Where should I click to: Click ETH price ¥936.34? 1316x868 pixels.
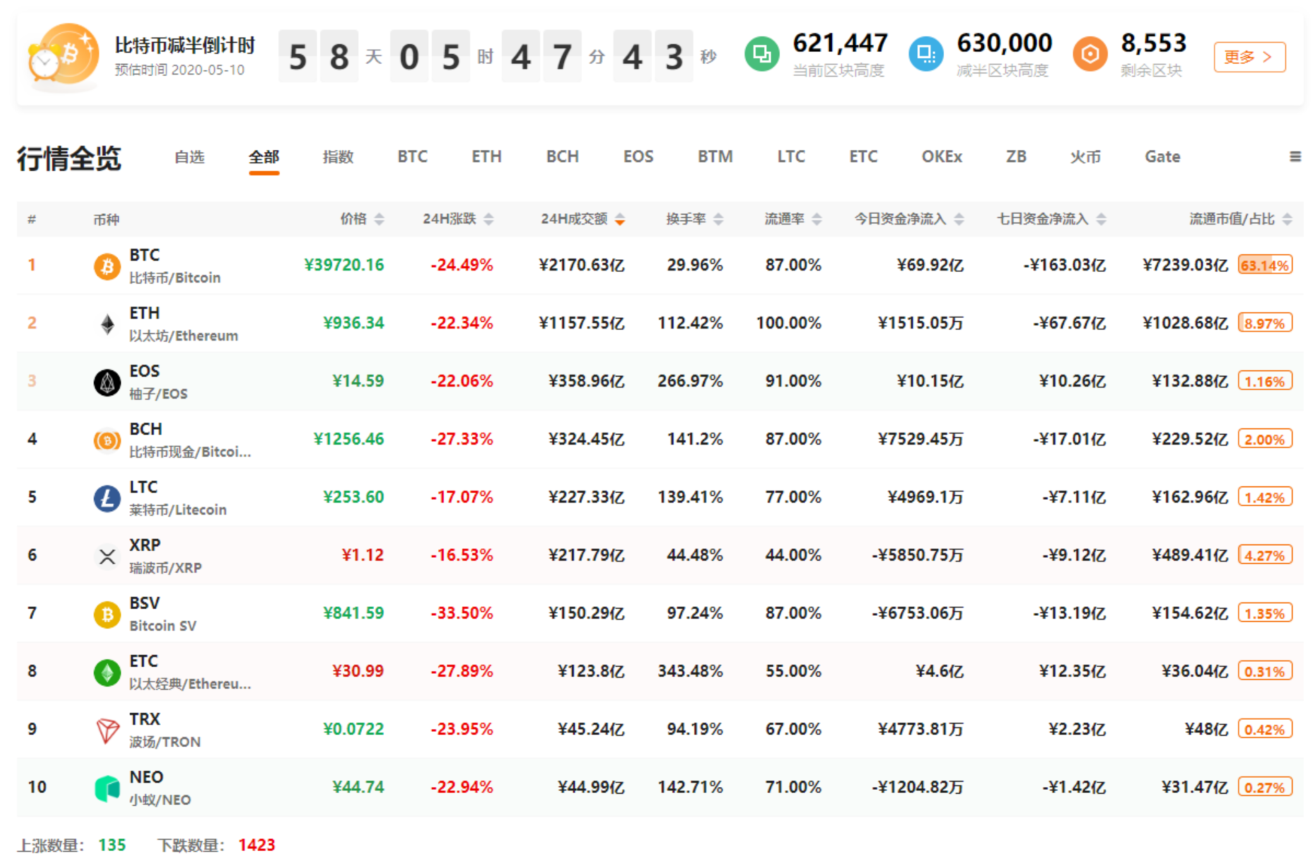353,323
